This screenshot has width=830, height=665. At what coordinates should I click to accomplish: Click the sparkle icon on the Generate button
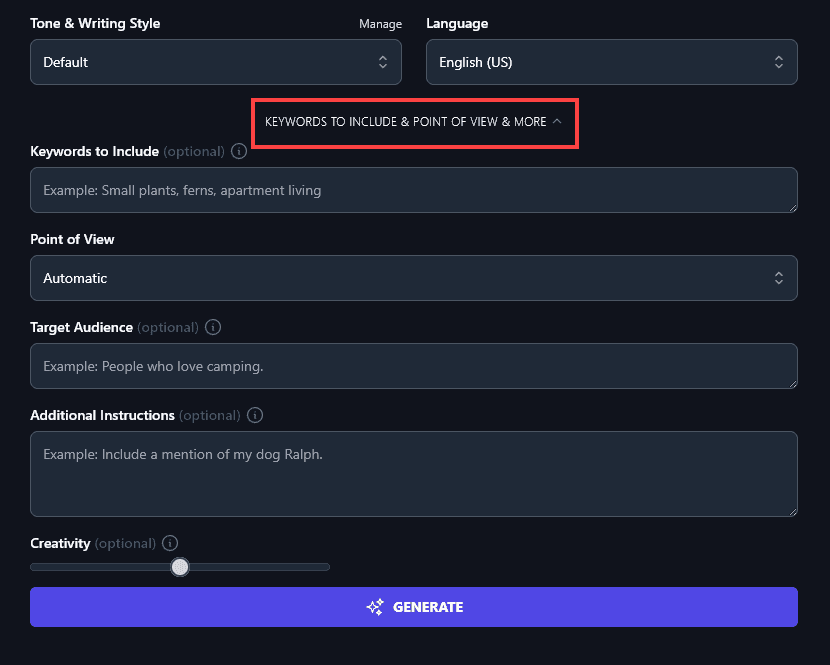375,606
